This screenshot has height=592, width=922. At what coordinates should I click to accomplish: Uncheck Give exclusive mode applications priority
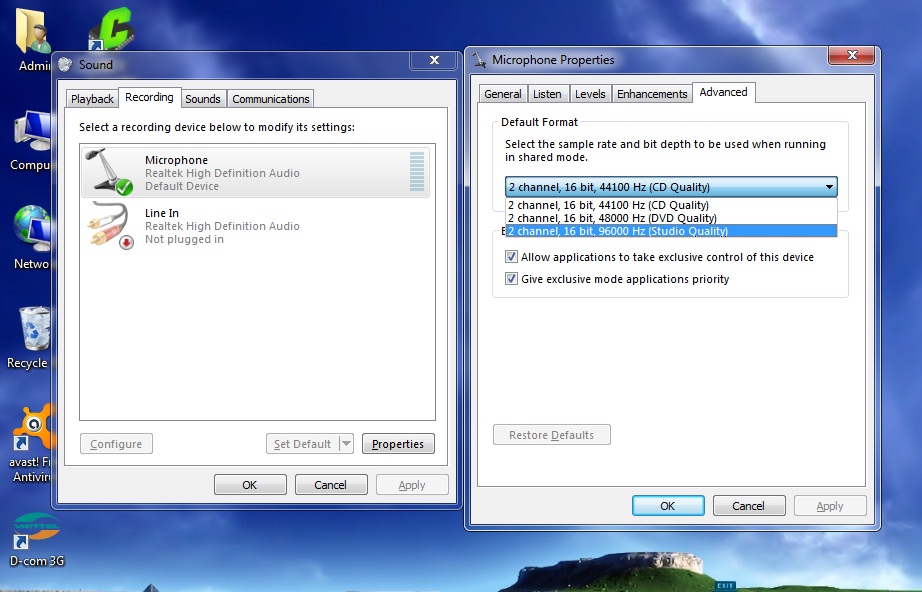pyautogui.click(x=512, y=279)
